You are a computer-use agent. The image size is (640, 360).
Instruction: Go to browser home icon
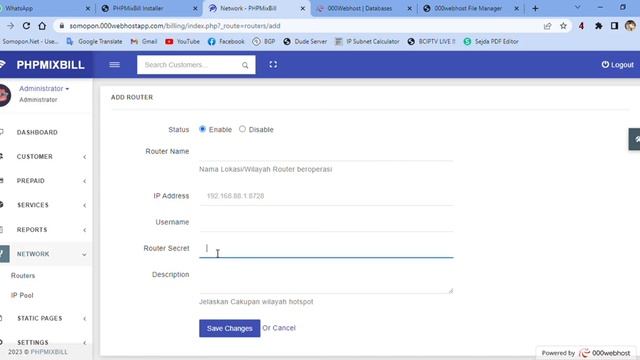click(42, 26)
